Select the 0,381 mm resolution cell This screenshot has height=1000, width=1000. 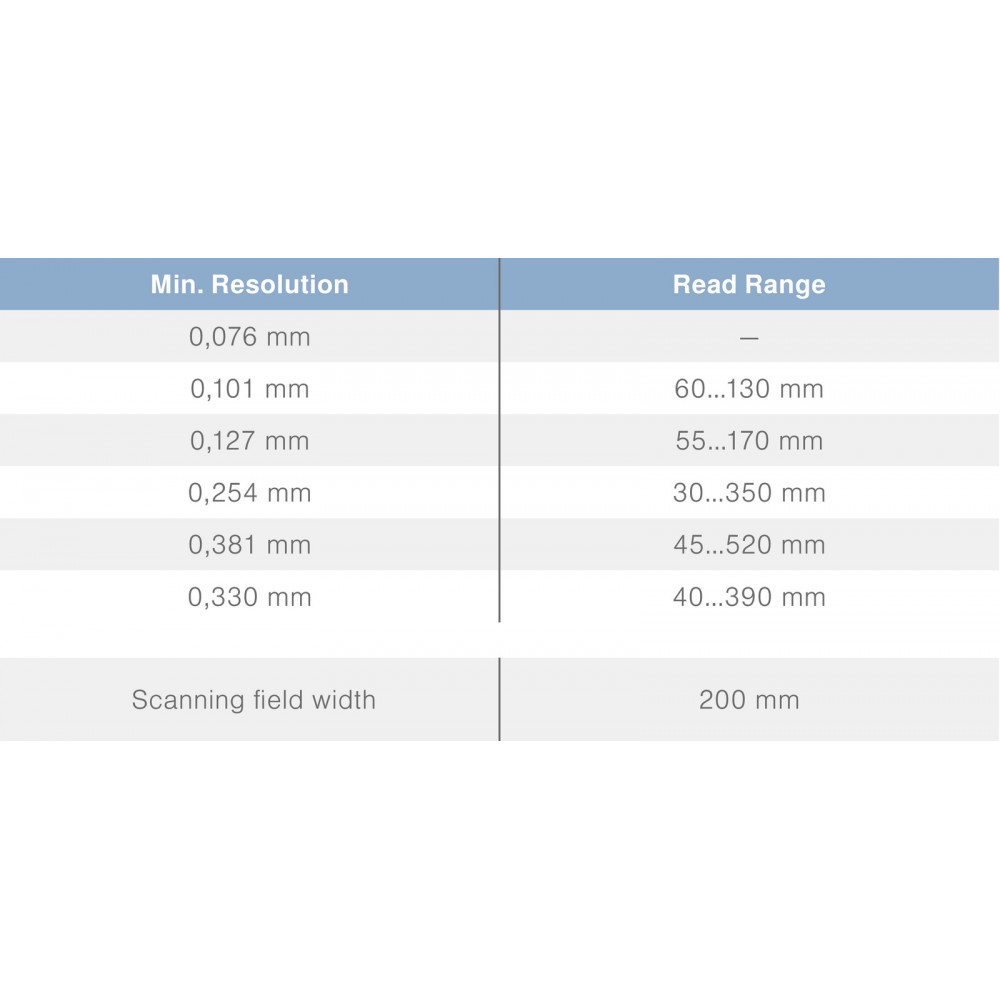point(249,545)
